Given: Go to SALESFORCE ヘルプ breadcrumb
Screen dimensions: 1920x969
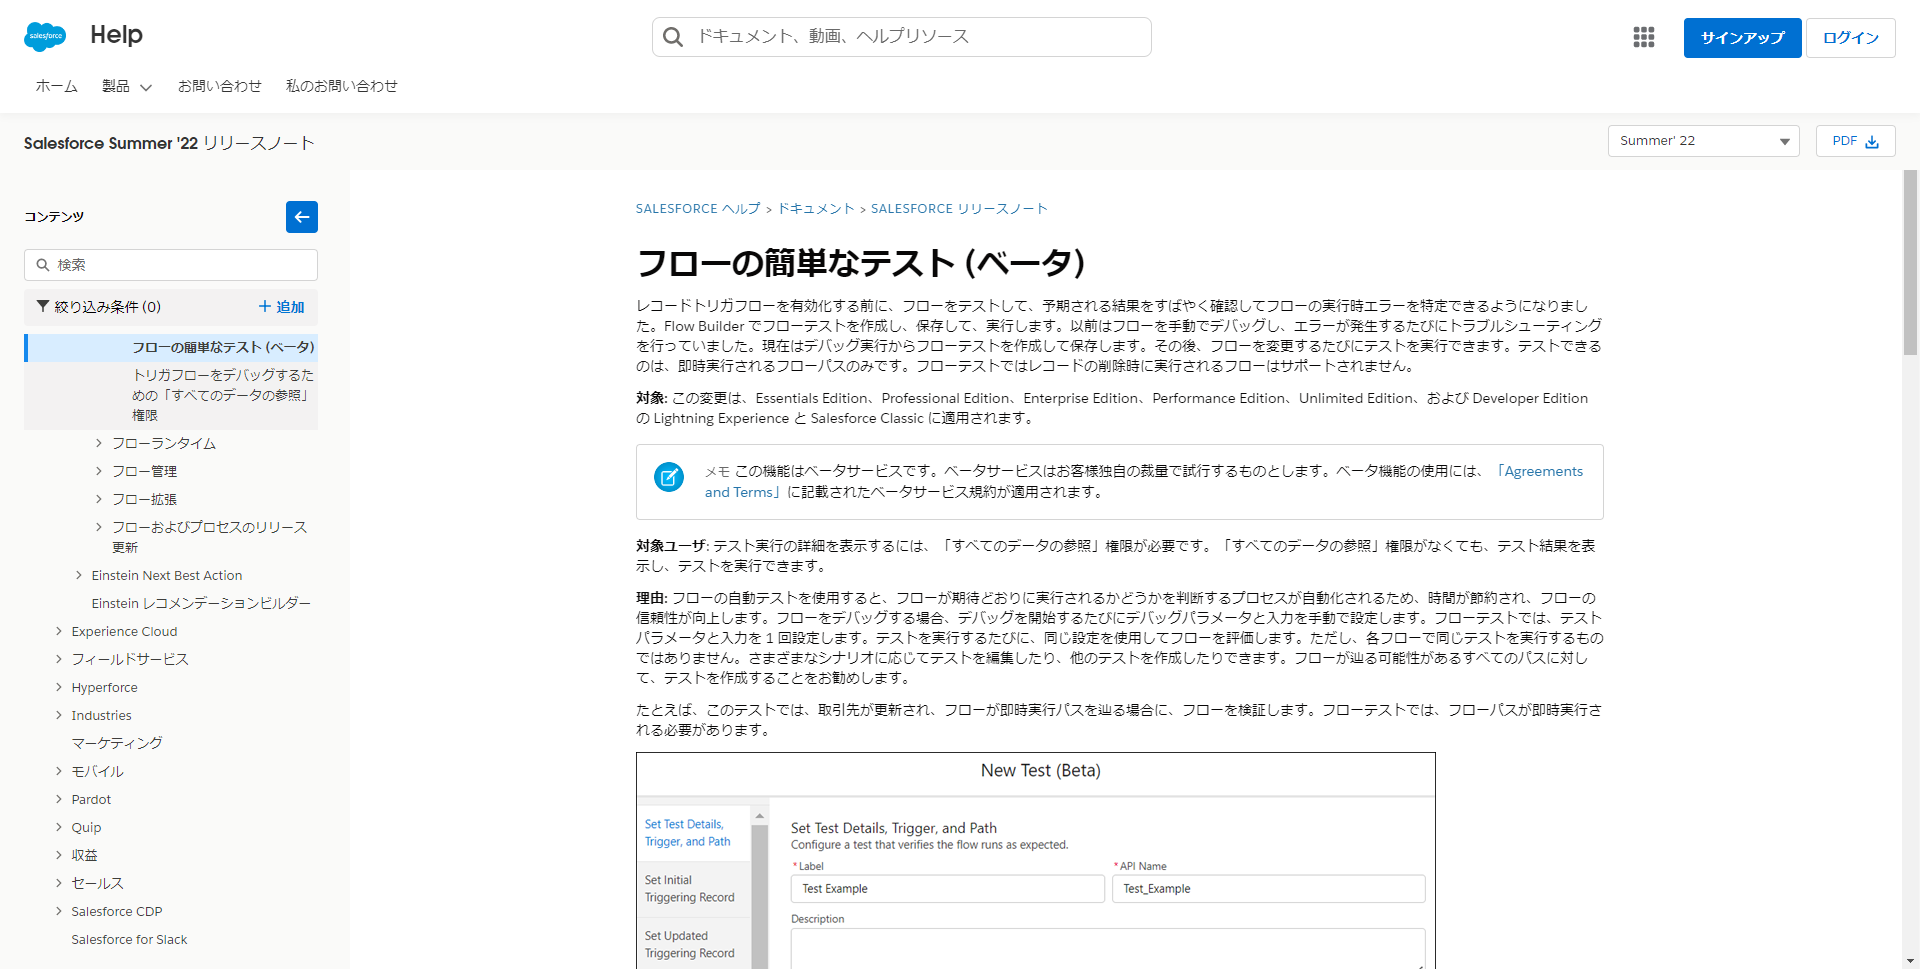Looking at the screenshot, I should click(698, 209).
